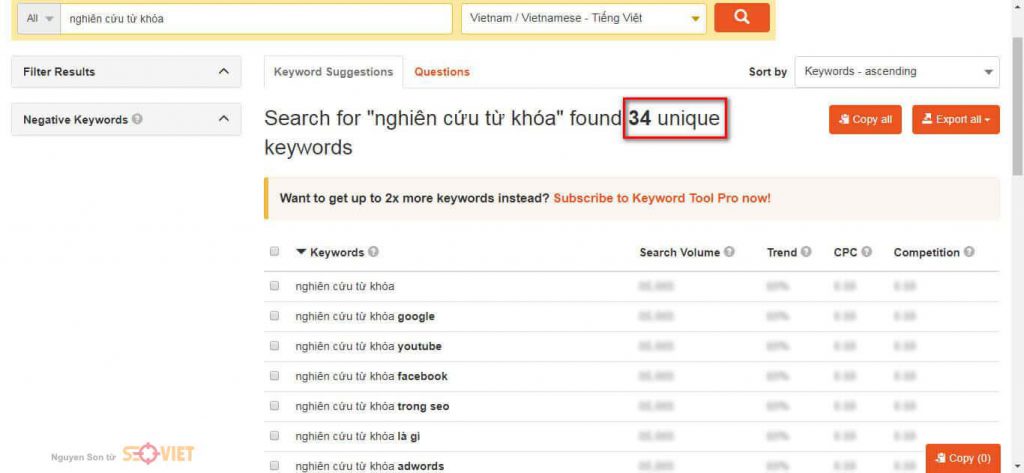The height and width of the screenshot is (473, 1024).
Task: Click keyword text 'nghiên cứu từ khóa trong seo'
Action: 372,406
